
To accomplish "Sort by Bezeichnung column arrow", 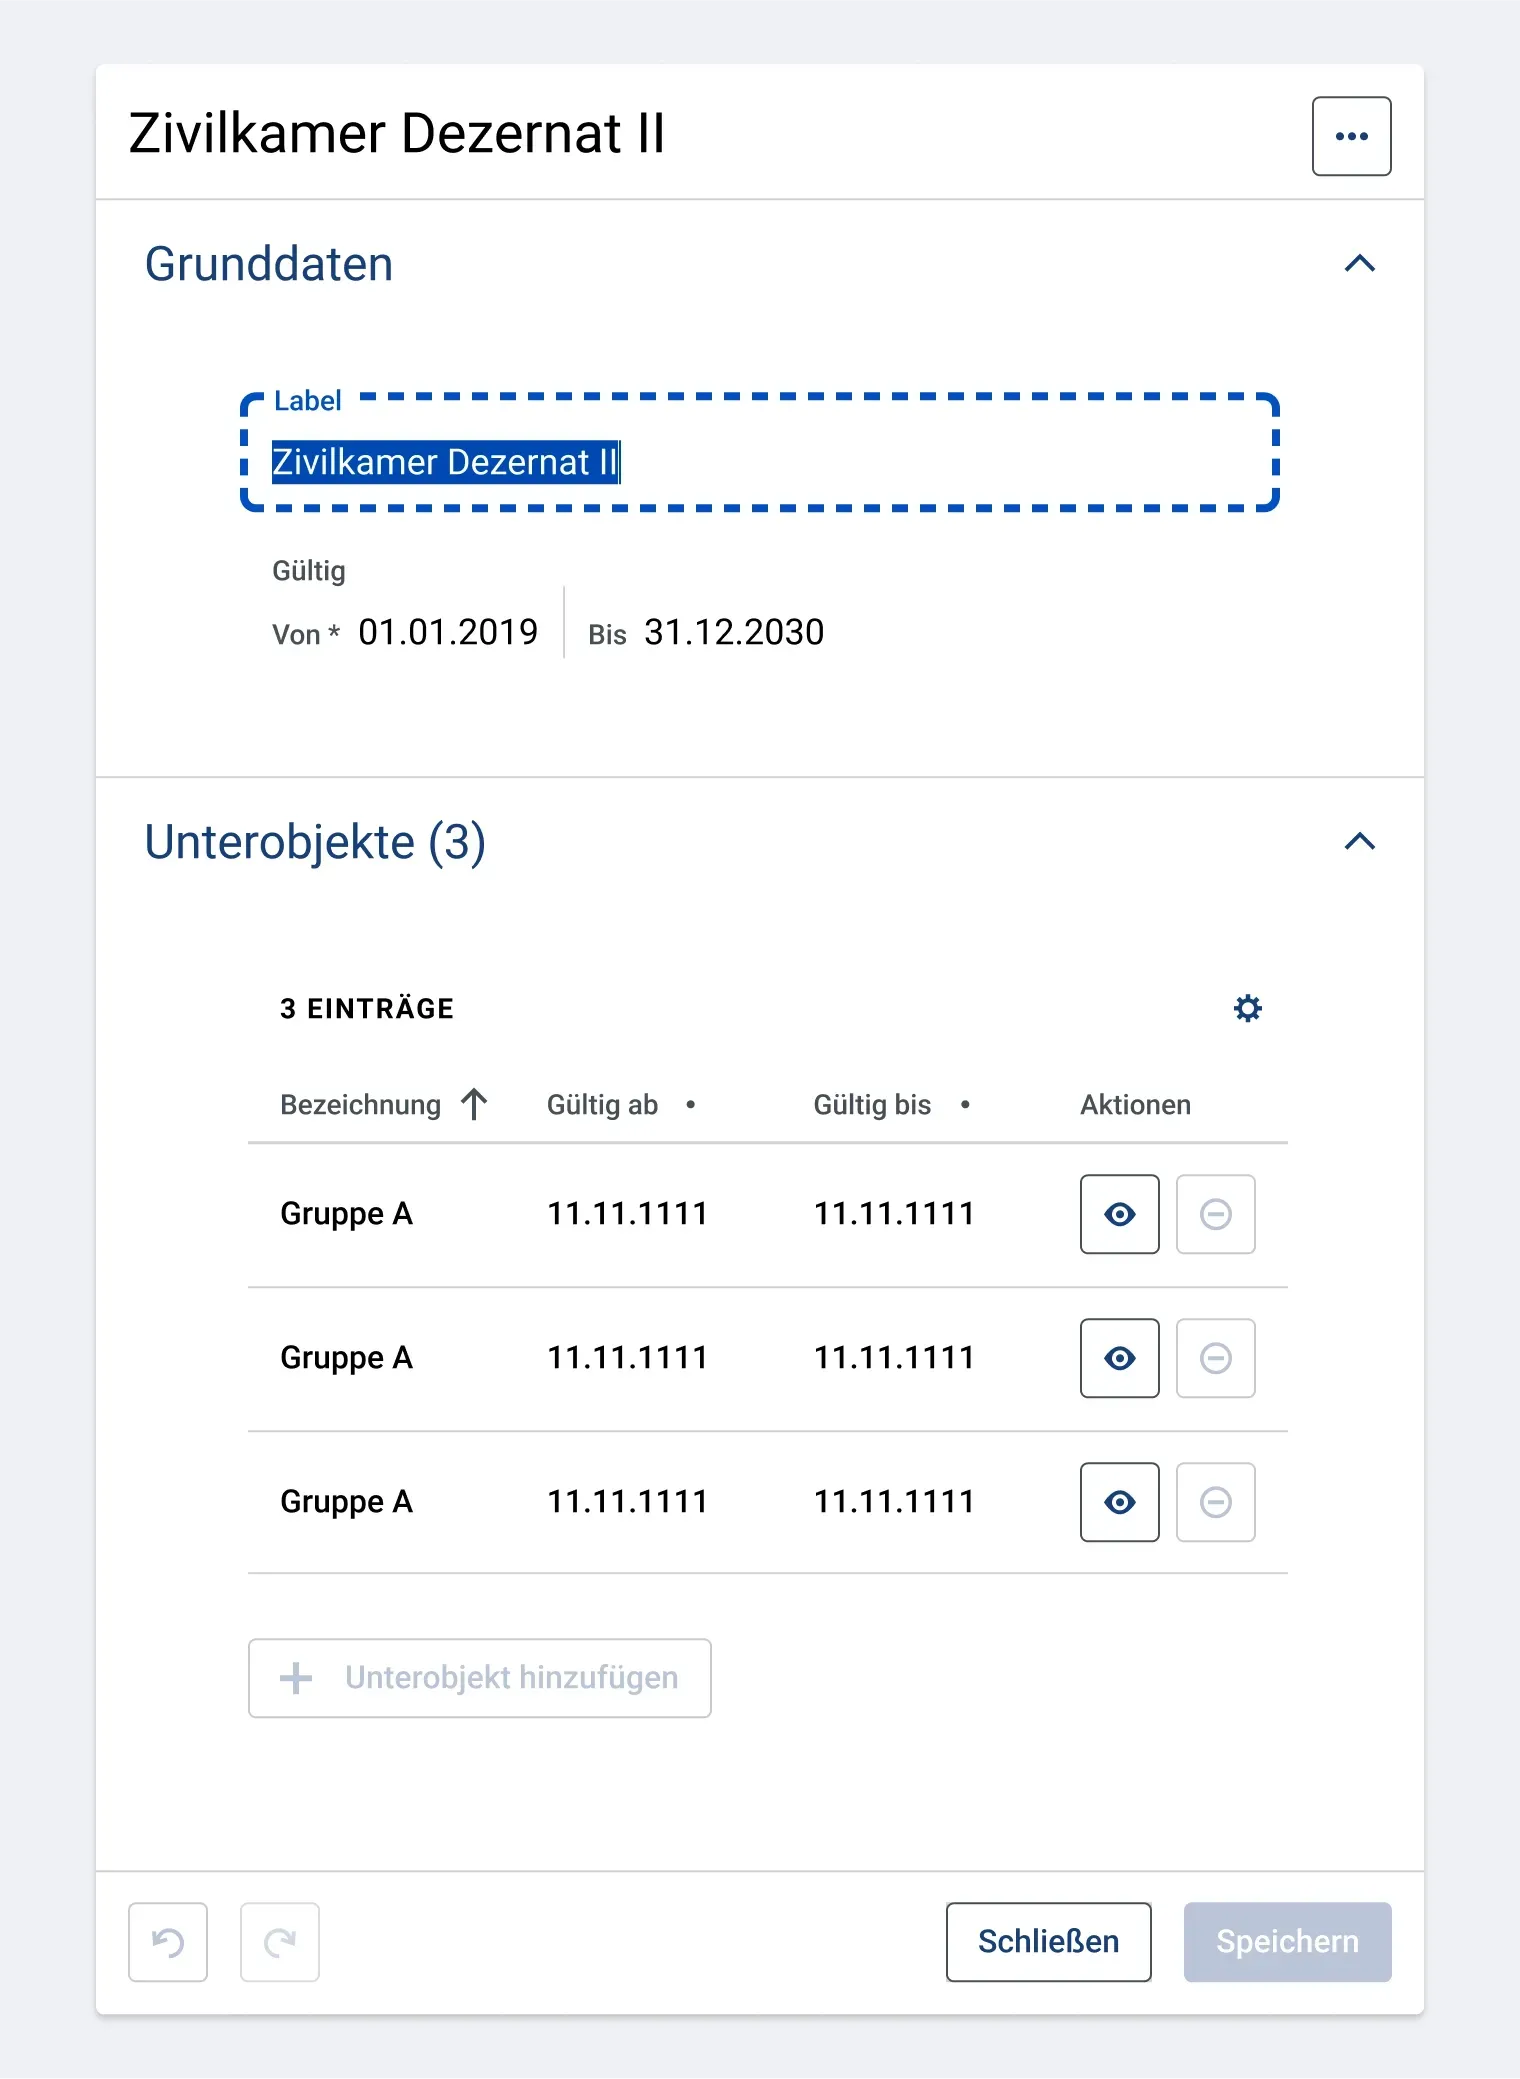I will point(474,1105).
